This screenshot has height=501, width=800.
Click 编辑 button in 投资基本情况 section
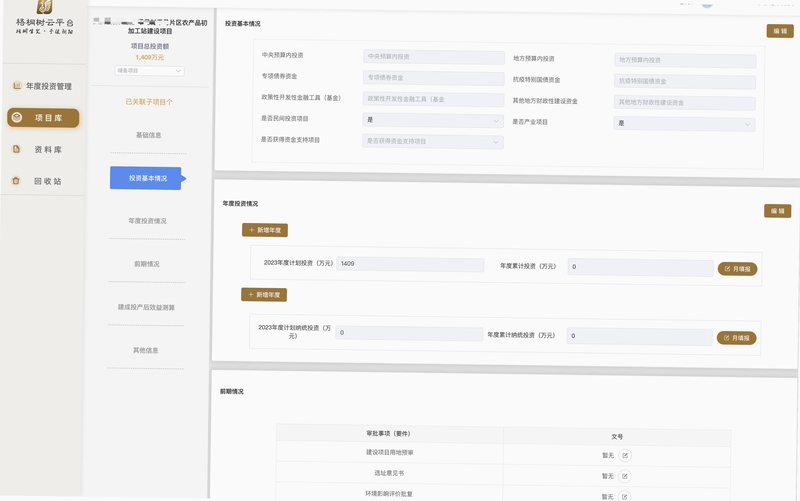pyautogui.click(x=780, y=31)
